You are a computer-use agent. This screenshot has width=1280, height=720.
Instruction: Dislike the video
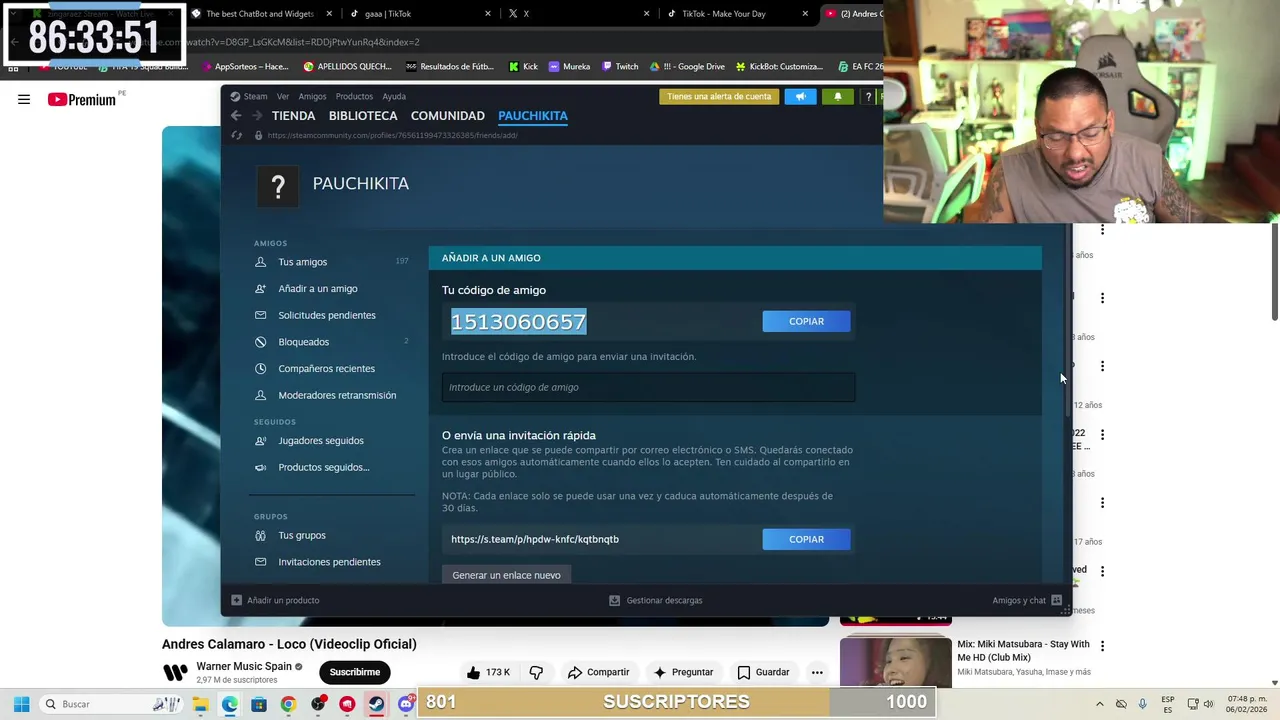click(536, 672)
